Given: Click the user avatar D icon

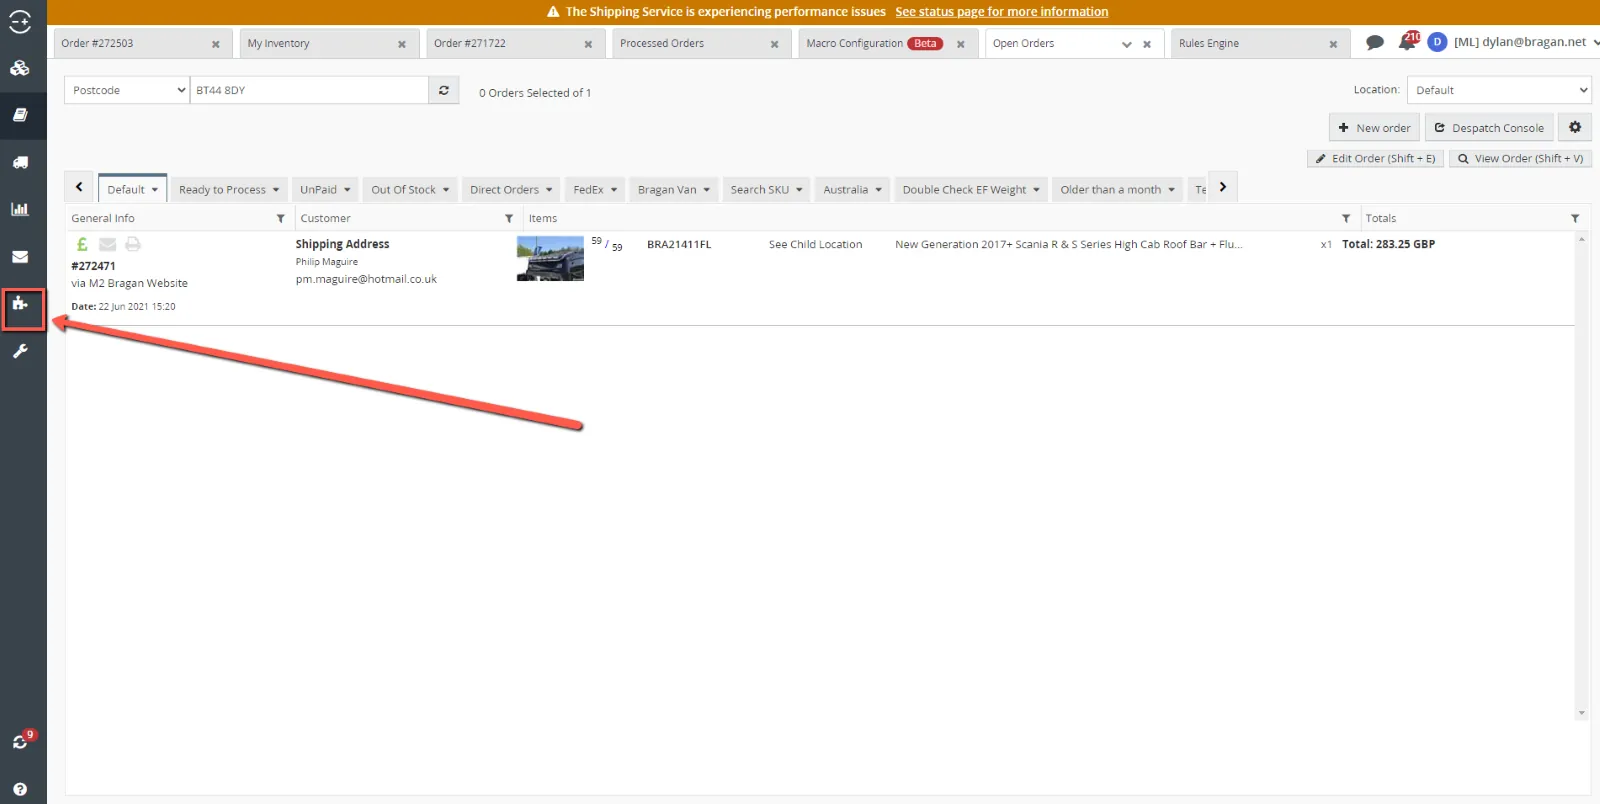Looking at the screenshot, I should coord(1437,42).
